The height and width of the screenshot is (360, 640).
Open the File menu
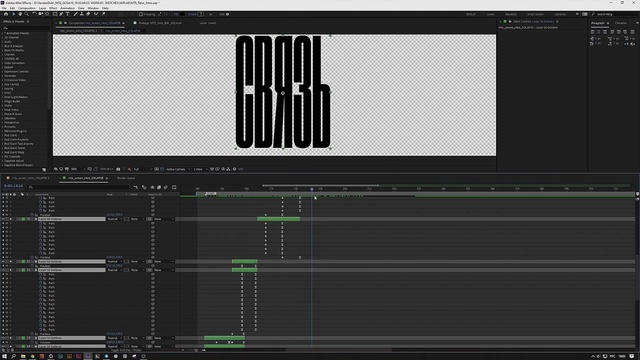coord(4,8)
